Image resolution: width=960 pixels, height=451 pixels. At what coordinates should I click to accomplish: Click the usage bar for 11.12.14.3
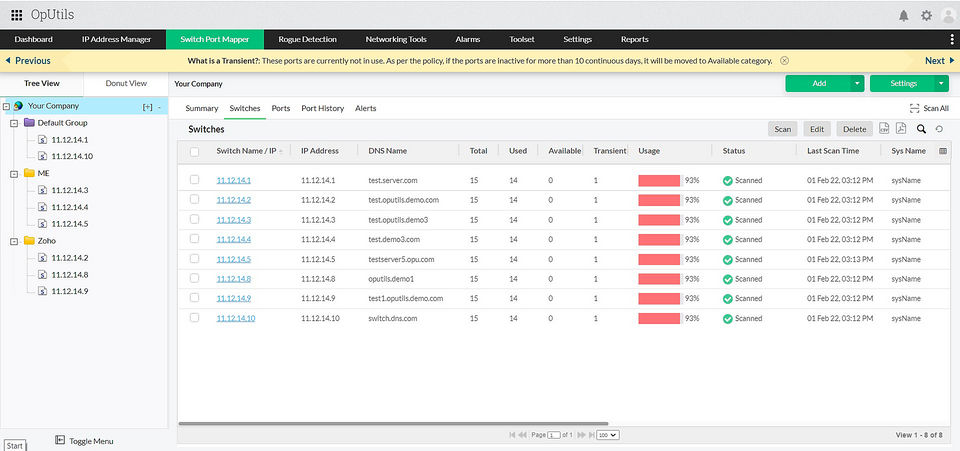659,220
